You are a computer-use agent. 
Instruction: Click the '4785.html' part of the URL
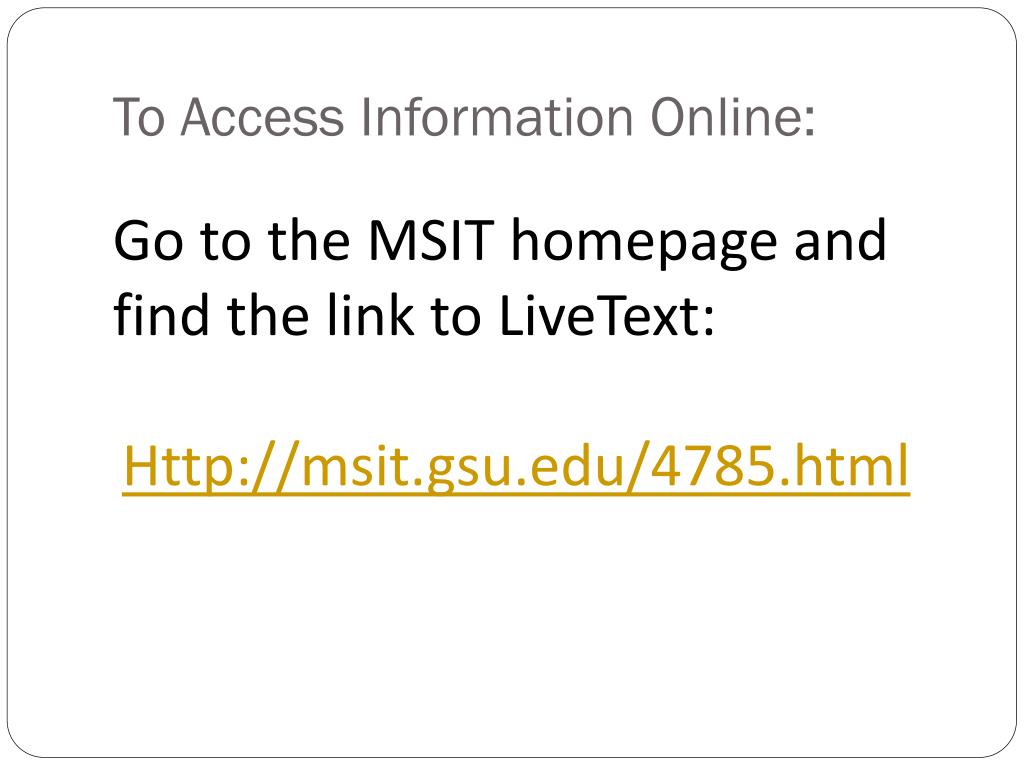pyautogui.click(x=780, y=466)
